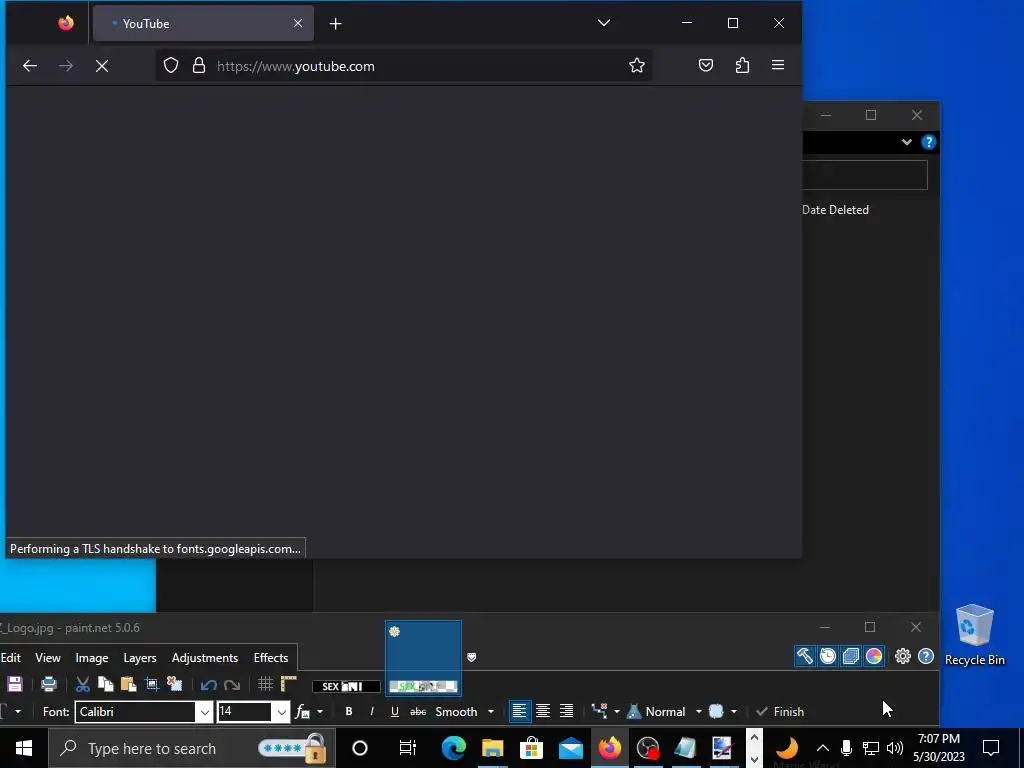Image resolution: width=1024 pixels, height=768 pixels.
Task: Toggle bold text formatting
Action: [349, 712]
